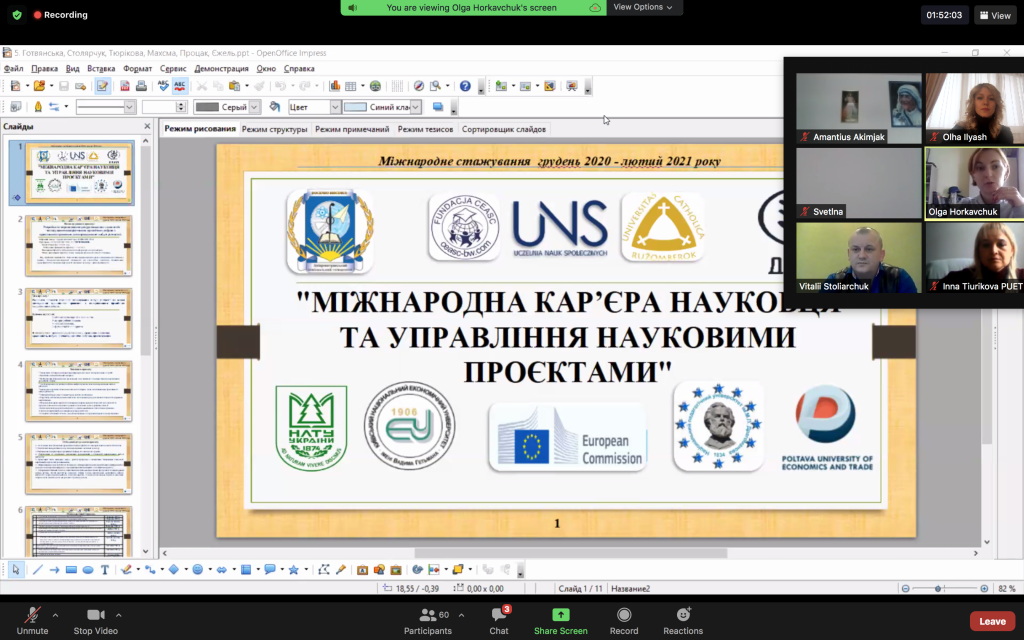The height and width of the screenshot is (640, 1024).
Task: Select the Rectangle drawing tool
Action: [x=71, y=569]
